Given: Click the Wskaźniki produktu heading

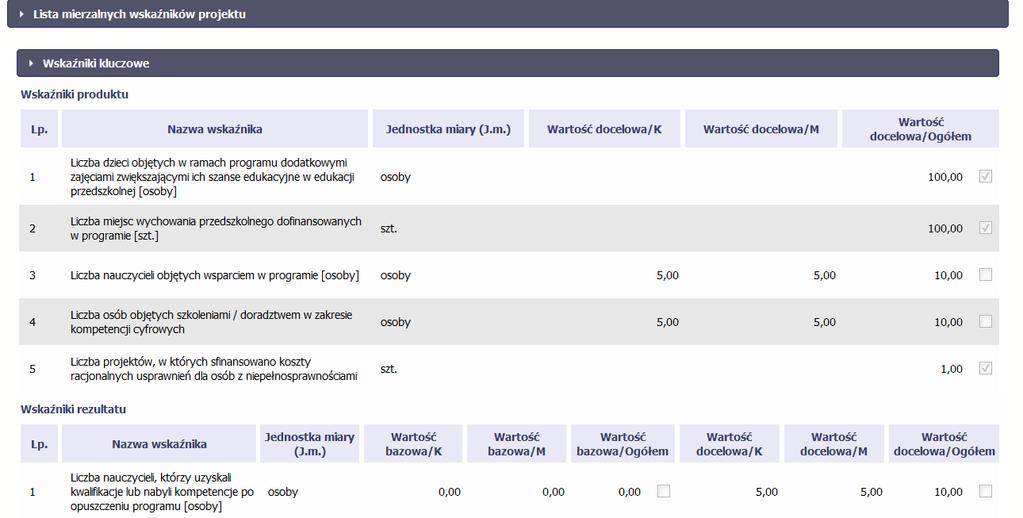Looking at the screenshot, I should (74, 95).
